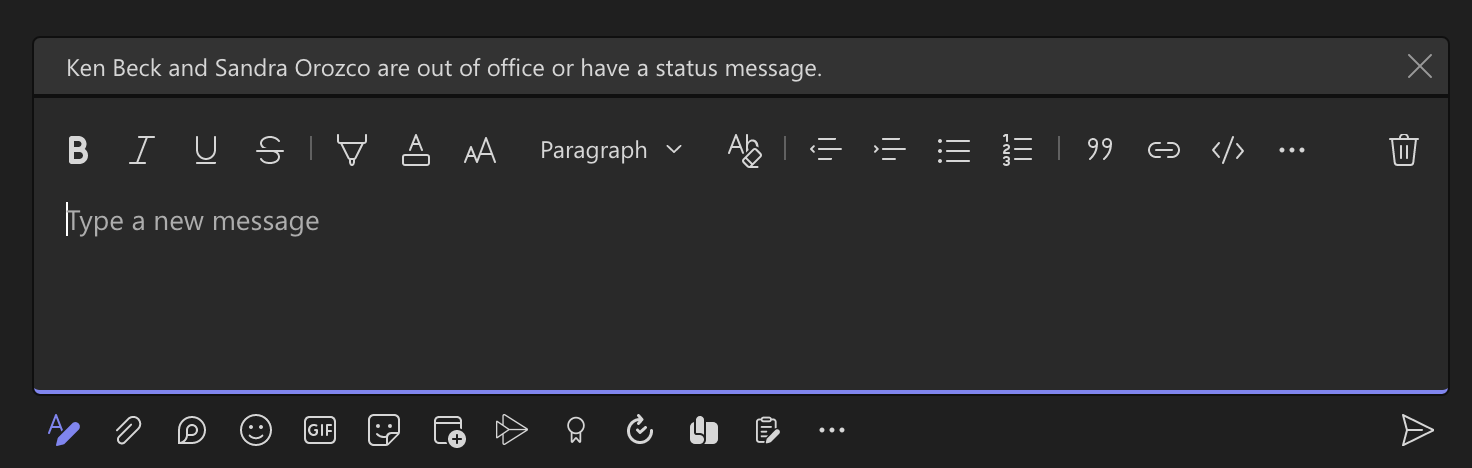Attach a file with paperclip icon

[x=127, y=431]
